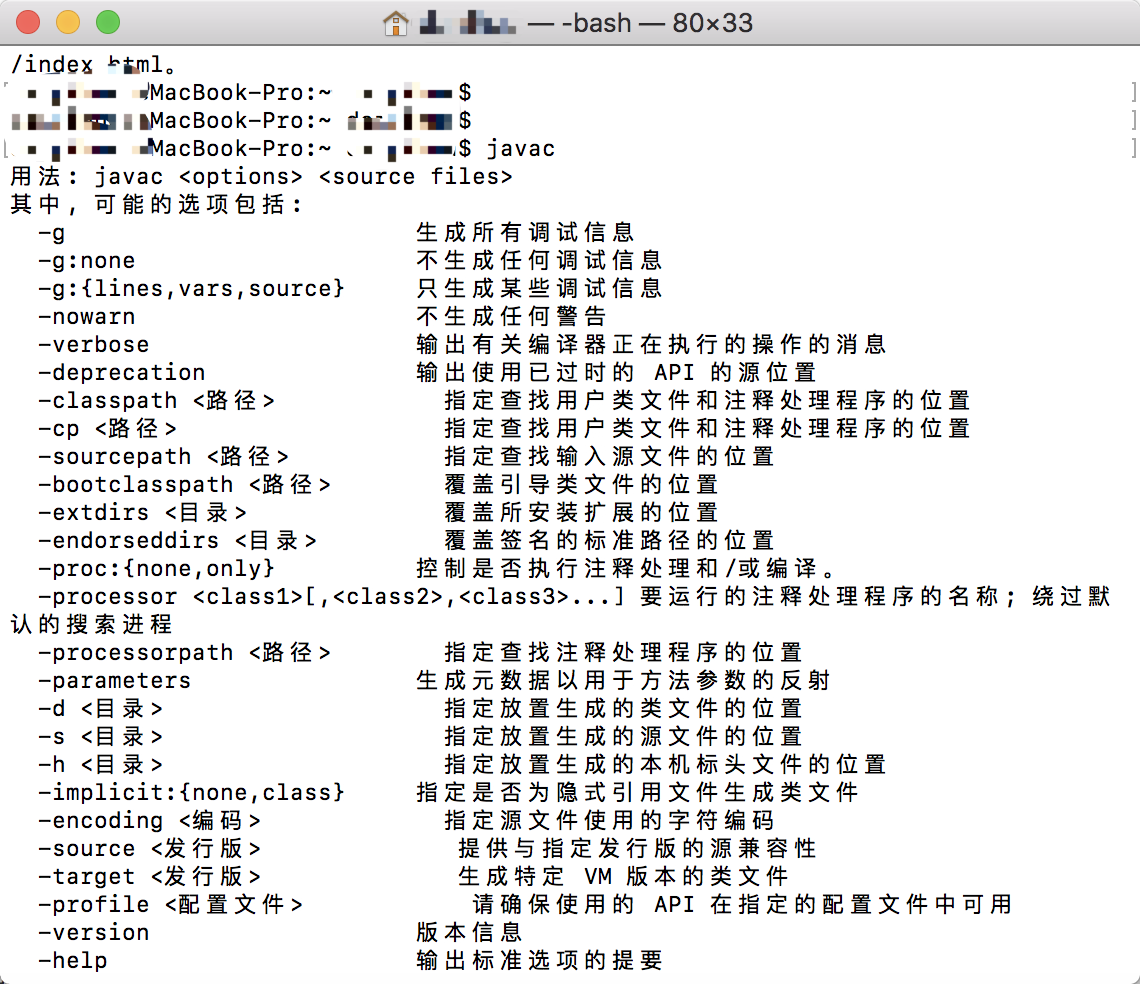Click '输出使用已过时的 API 的源位置'
1140x984 pixels.
[616, 372]
